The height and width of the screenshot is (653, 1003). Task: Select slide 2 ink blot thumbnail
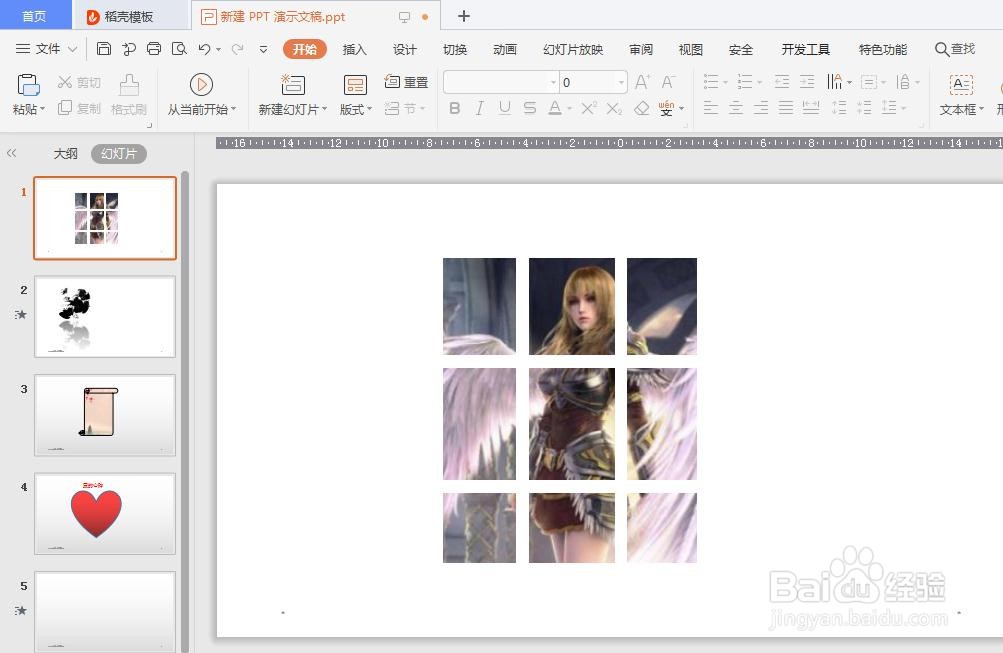105,317
